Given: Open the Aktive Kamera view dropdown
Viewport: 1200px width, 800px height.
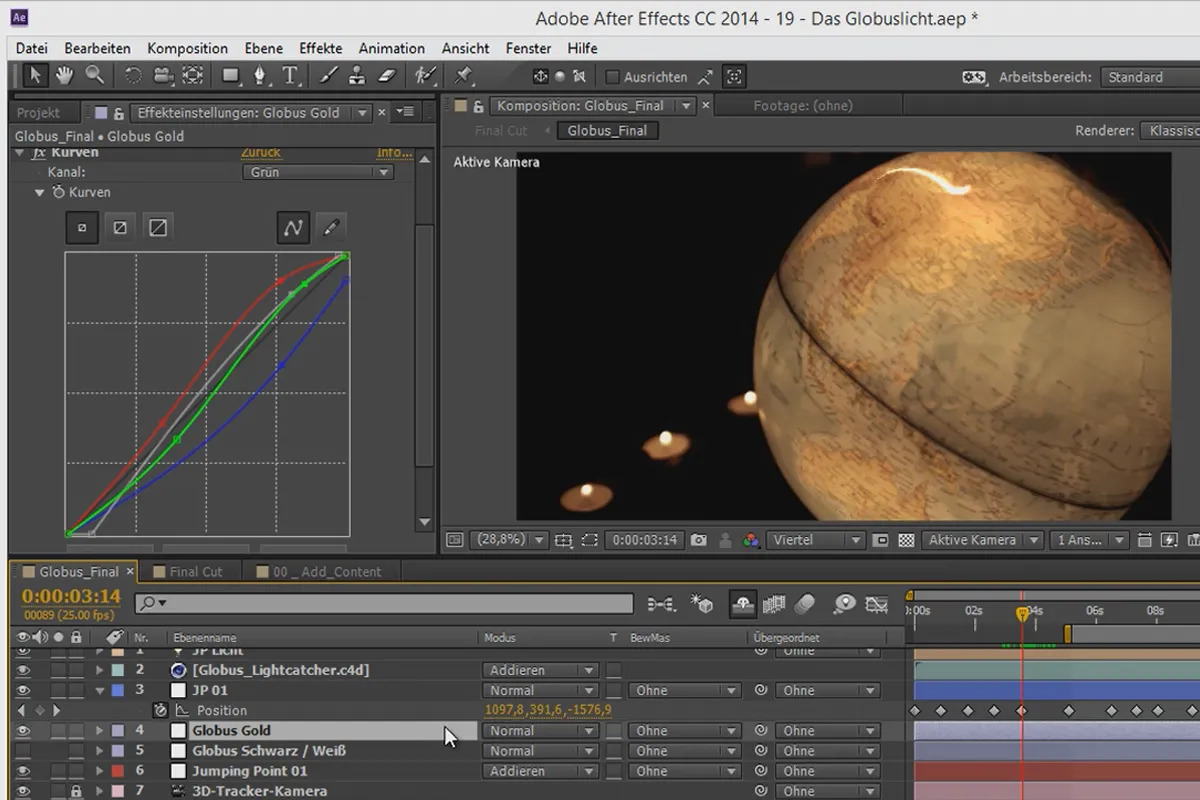Looking at the screenshot, I should tap(982, 540).
